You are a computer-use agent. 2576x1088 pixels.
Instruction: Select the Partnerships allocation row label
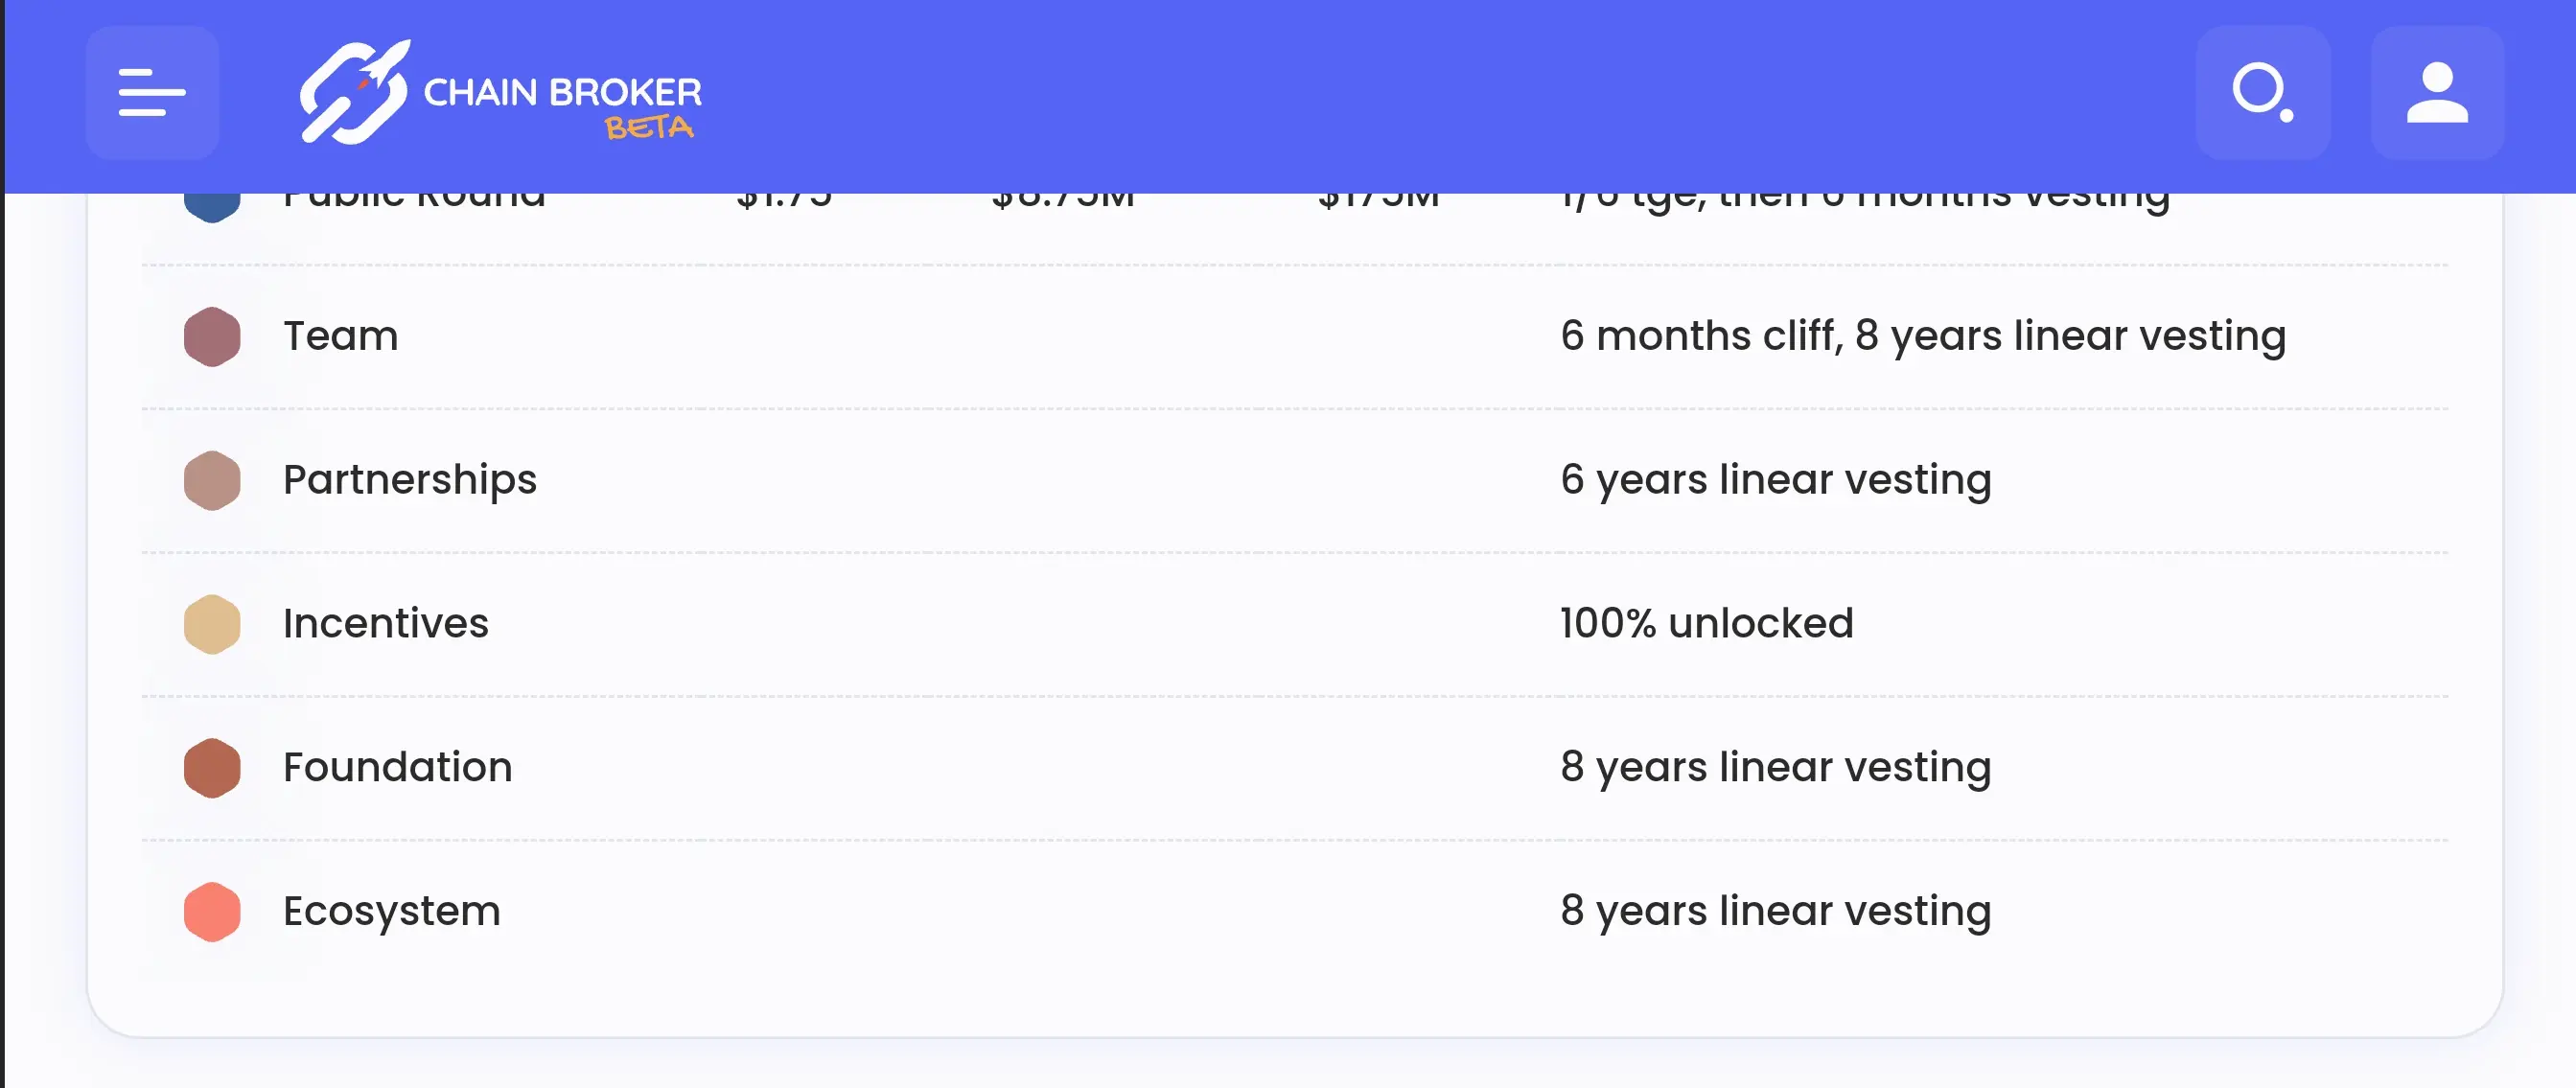click(409, 480)
